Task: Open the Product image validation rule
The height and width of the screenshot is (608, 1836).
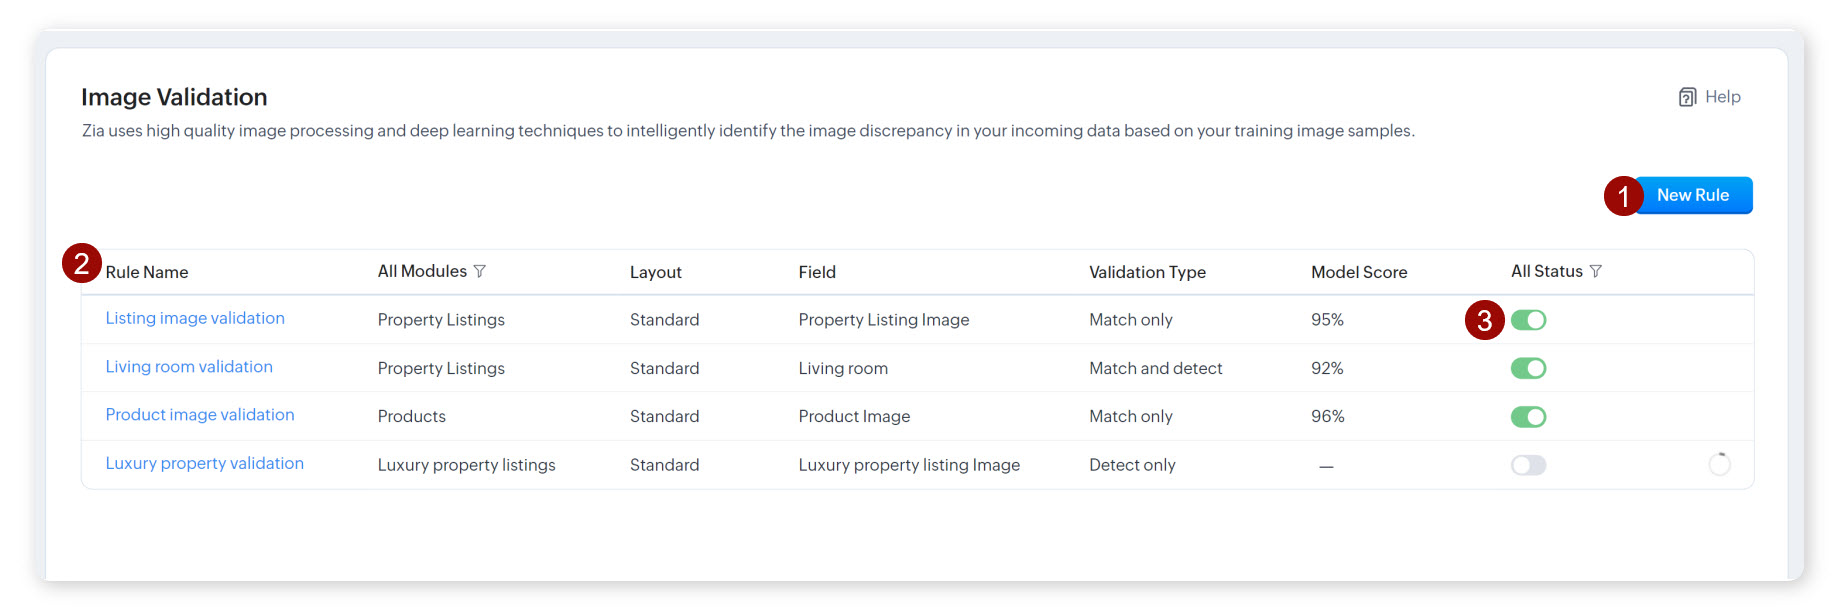Action: (200, 415)
